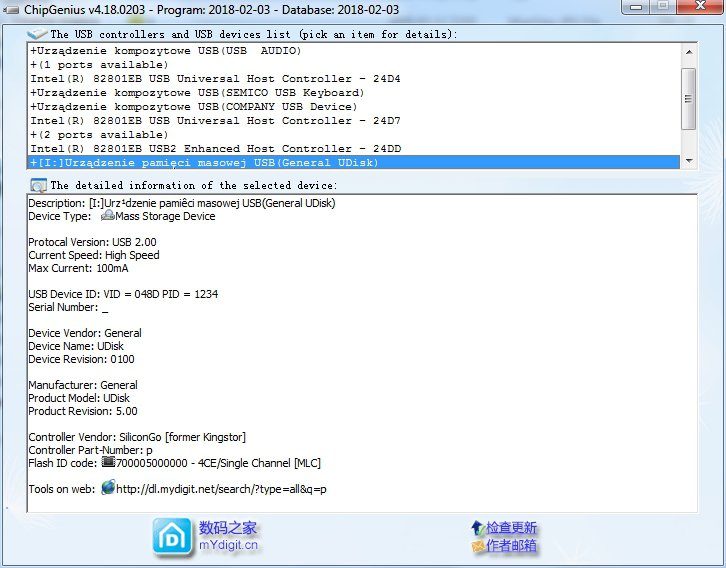Click the magnifier icon beside detailed information
Viewport: 726px width, 568px height.
pyautogui.click(x=38, y=186)
